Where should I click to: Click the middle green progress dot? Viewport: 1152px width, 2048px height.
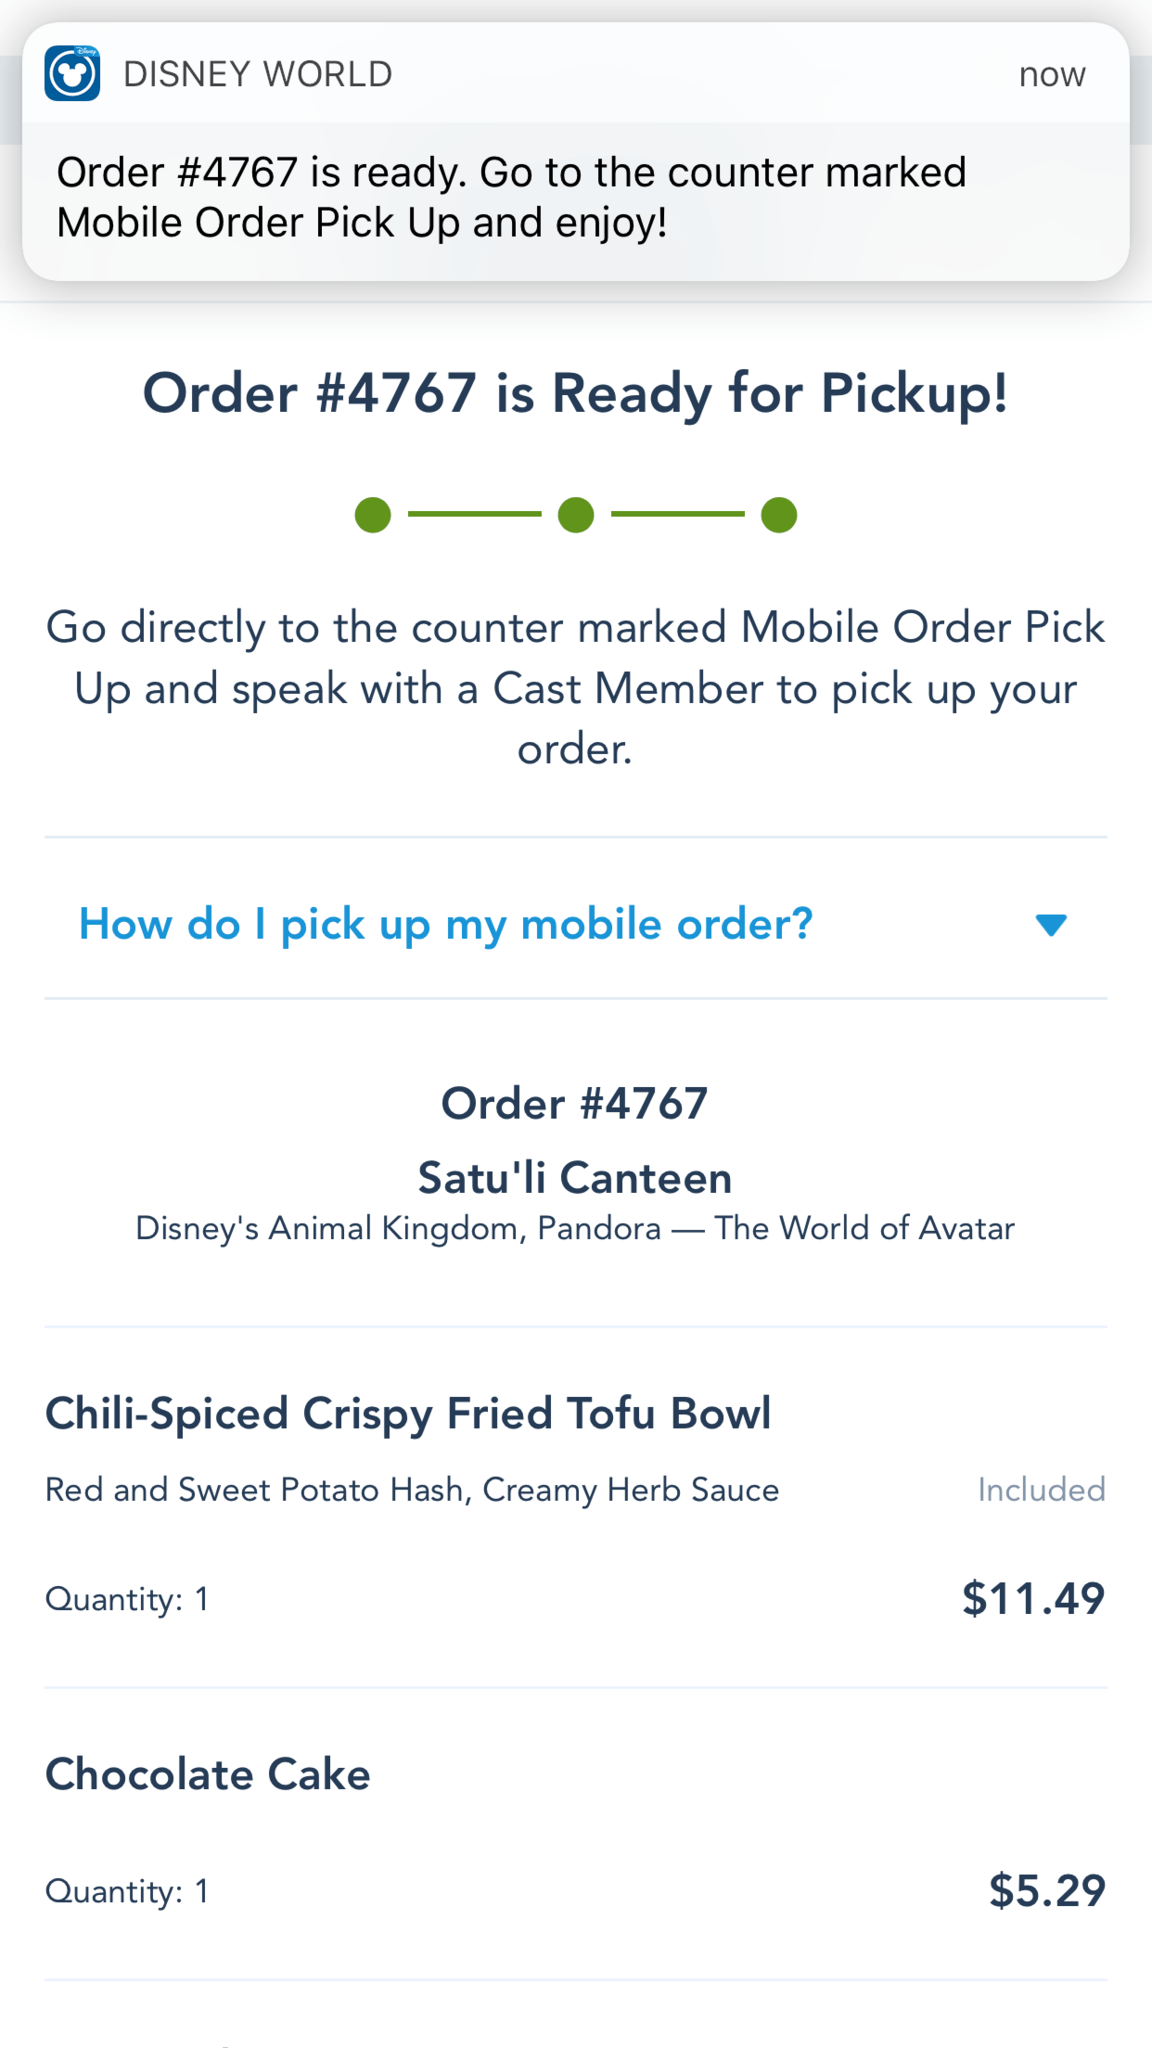click(x=576, y=515)
